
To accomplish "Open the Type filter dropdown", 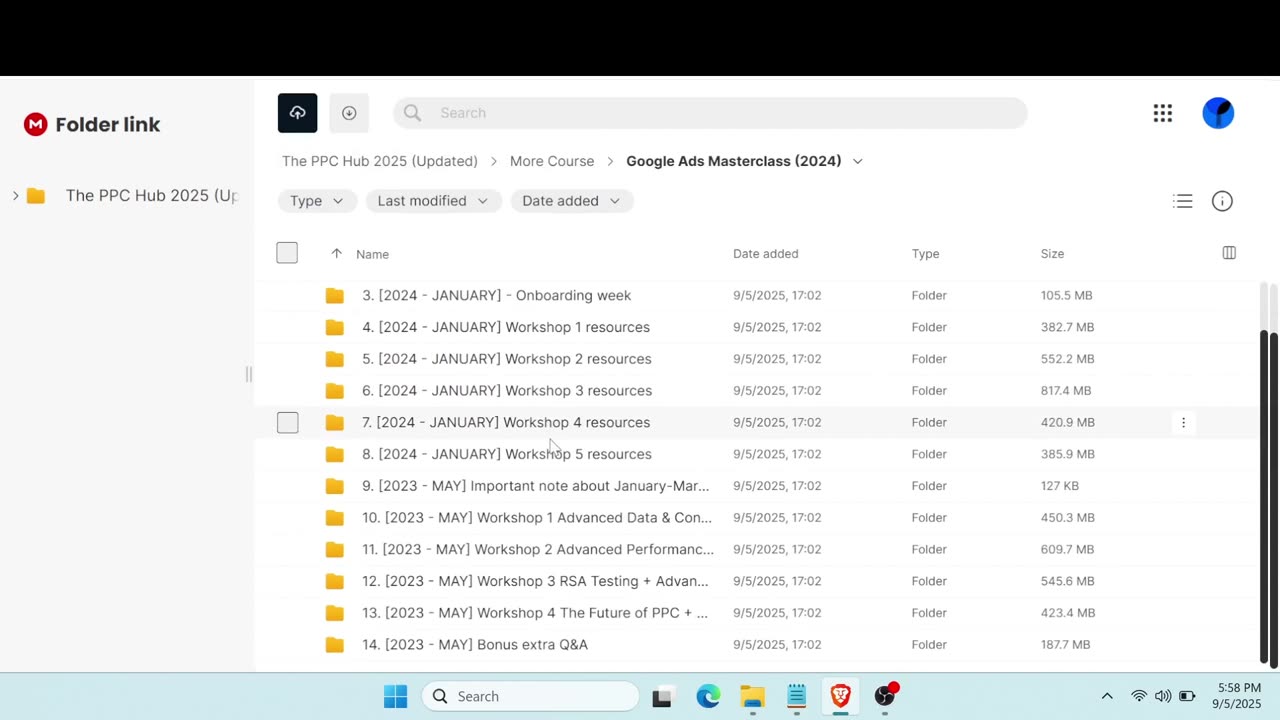I will point(316,201).
